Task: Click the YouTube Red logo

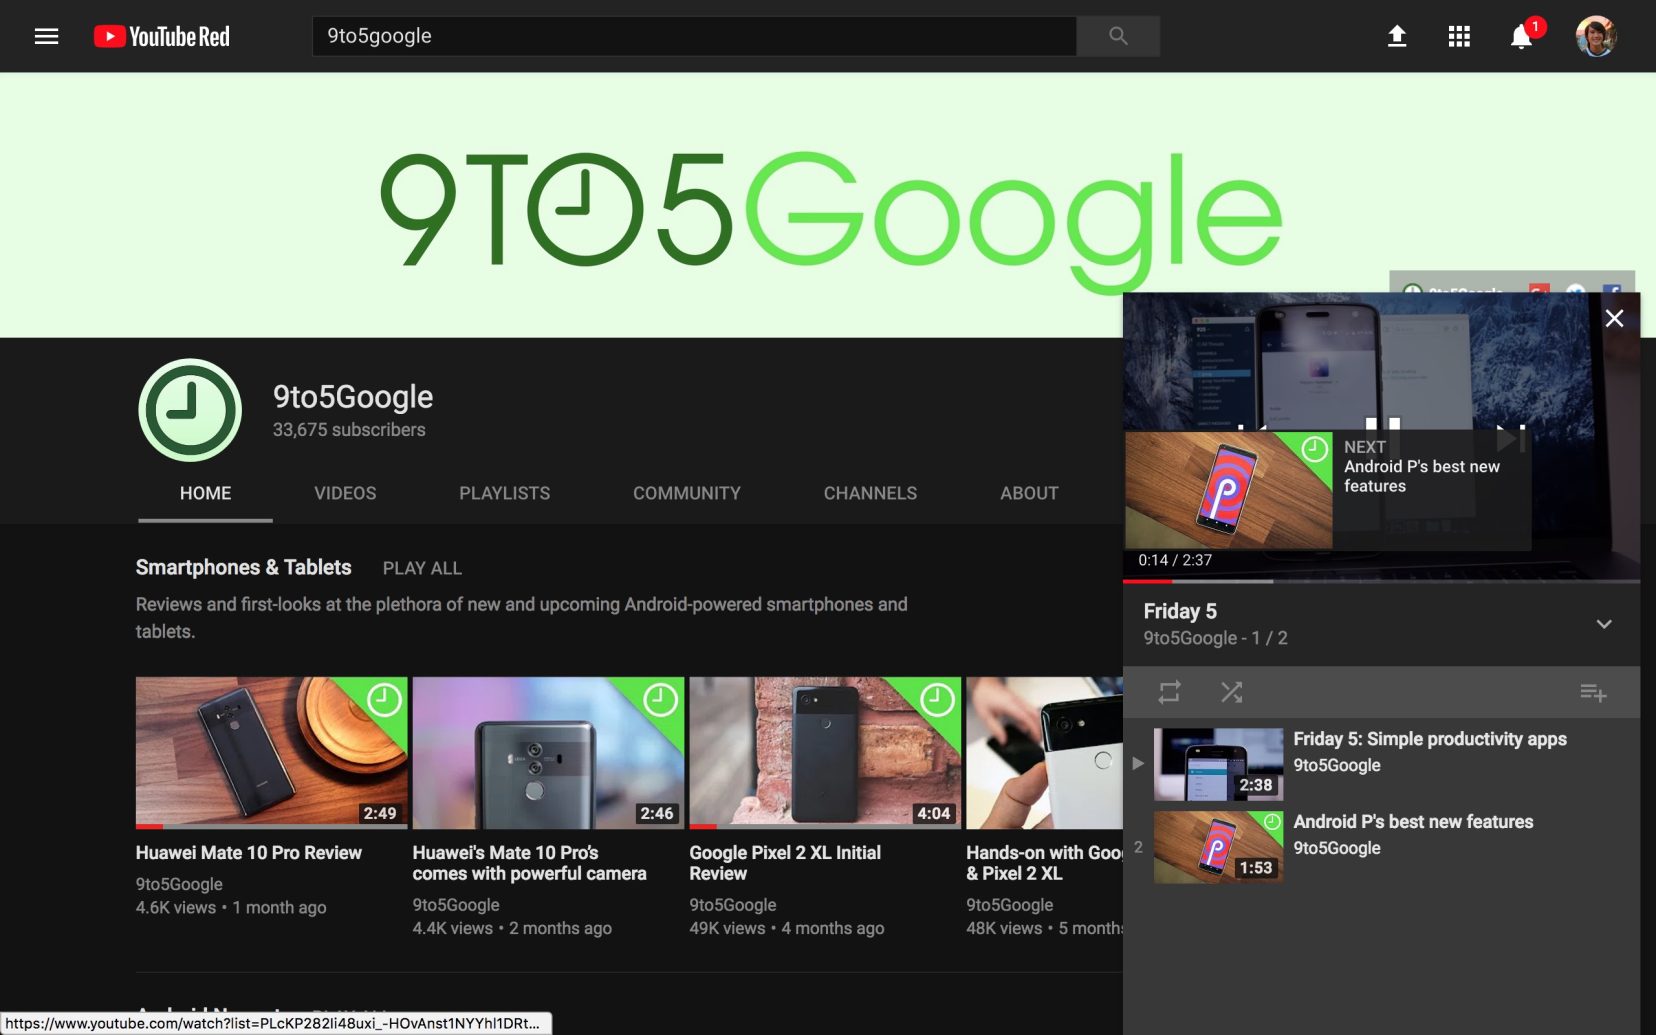Action: point(162,37)
